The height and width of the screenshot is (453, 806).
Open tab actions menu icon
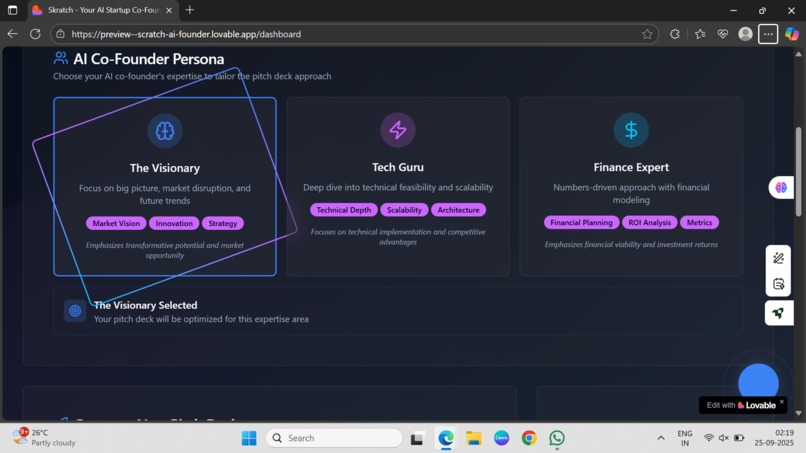pos(12,10)
